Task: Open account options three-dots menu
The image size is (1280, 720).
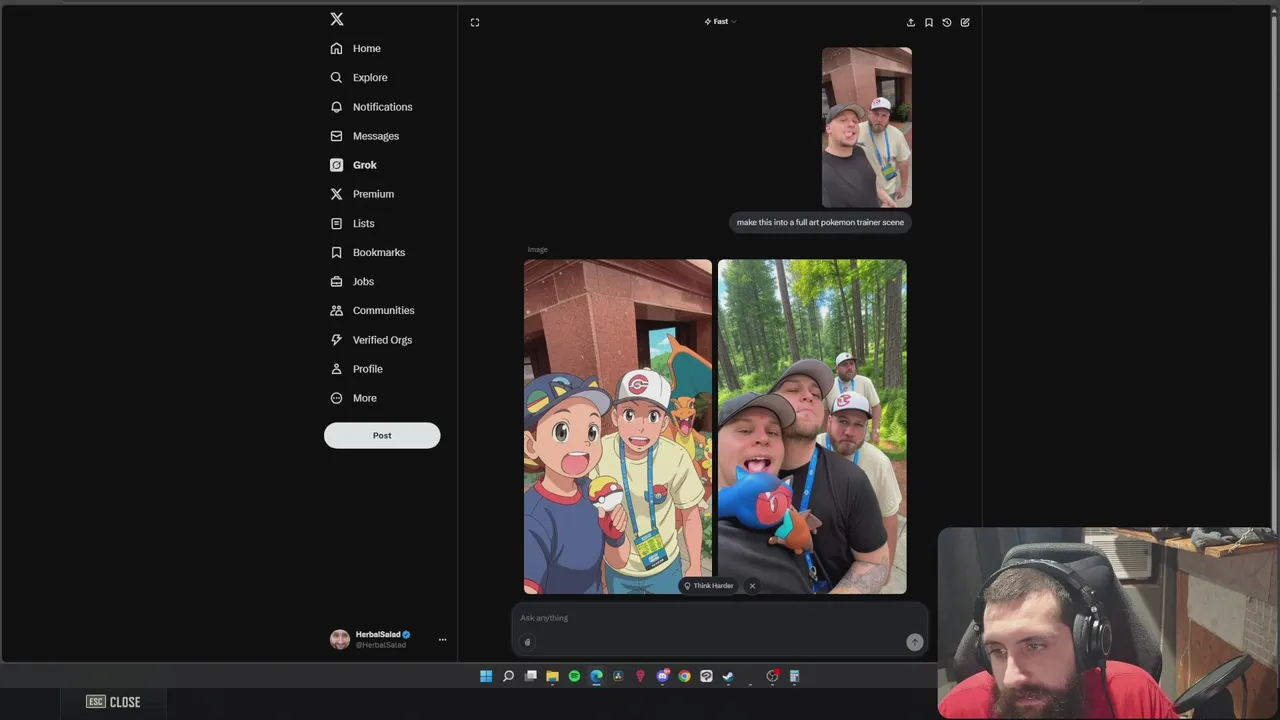Action: point(442,640)
